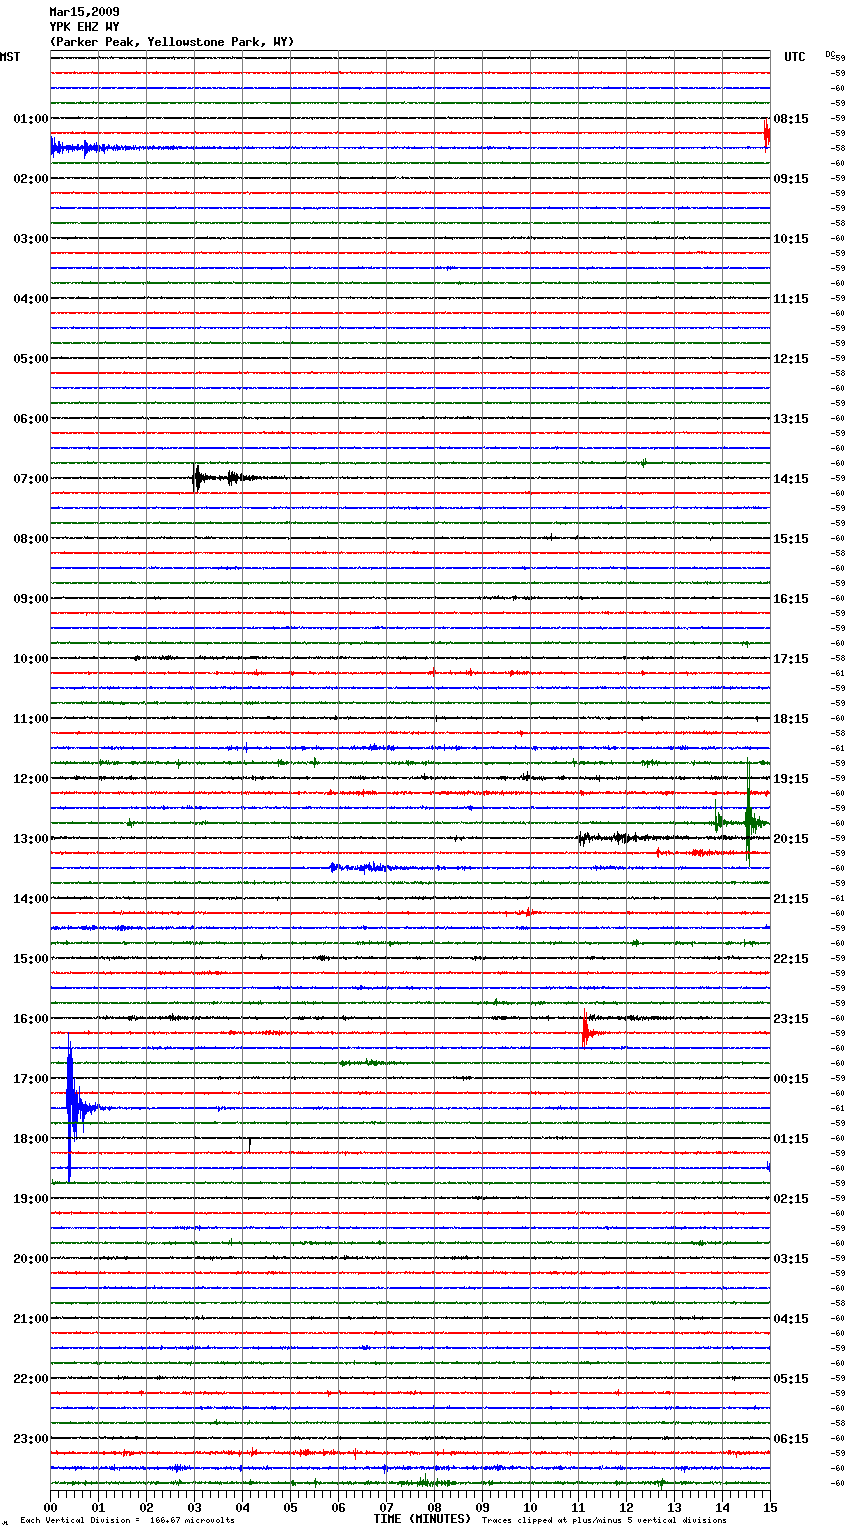Select the 17:00 MST time label
The width and height of the screenshot is (850, 1534).
[x=31, y=1079]
